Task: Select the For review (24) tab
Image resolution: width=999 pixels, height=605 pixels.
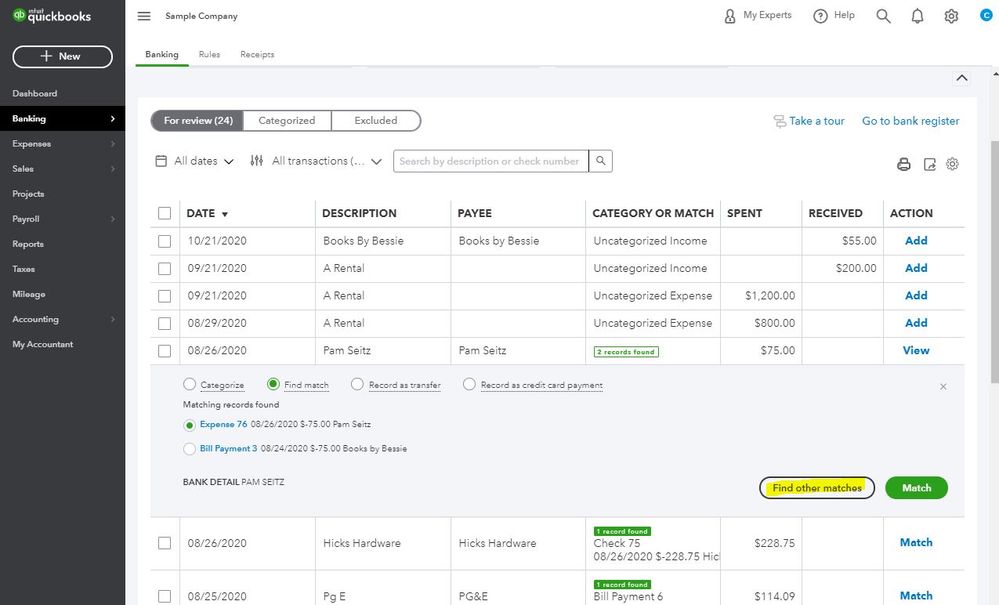Action: click(198, 120)
